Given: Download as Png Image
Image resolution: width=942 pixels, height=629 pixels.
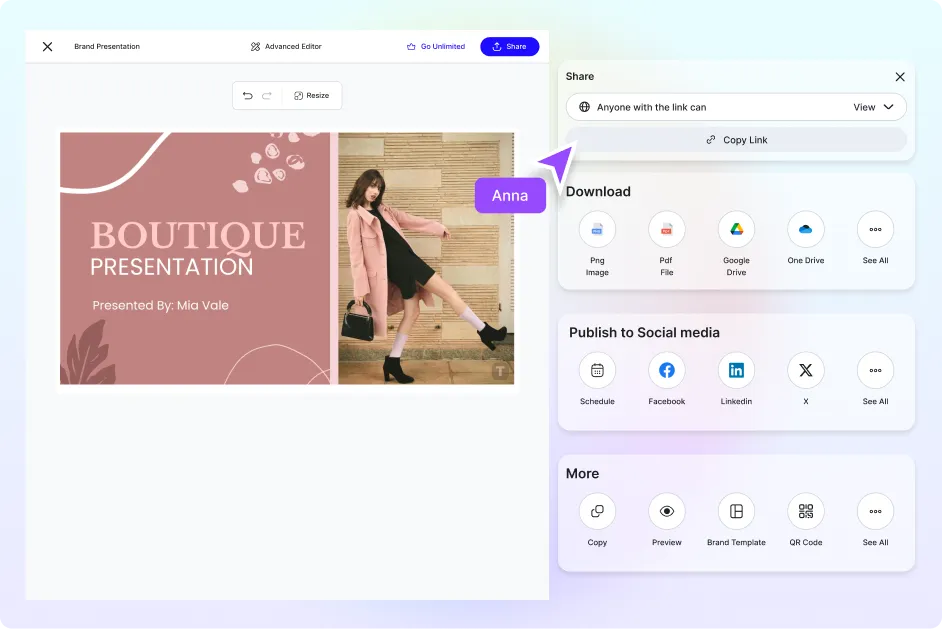Looking at the screenshot, I should click(x=597, y=230).
